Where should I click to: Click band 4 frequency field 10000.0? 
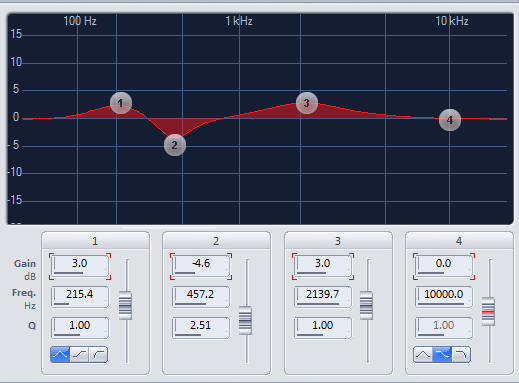point(444,296)
